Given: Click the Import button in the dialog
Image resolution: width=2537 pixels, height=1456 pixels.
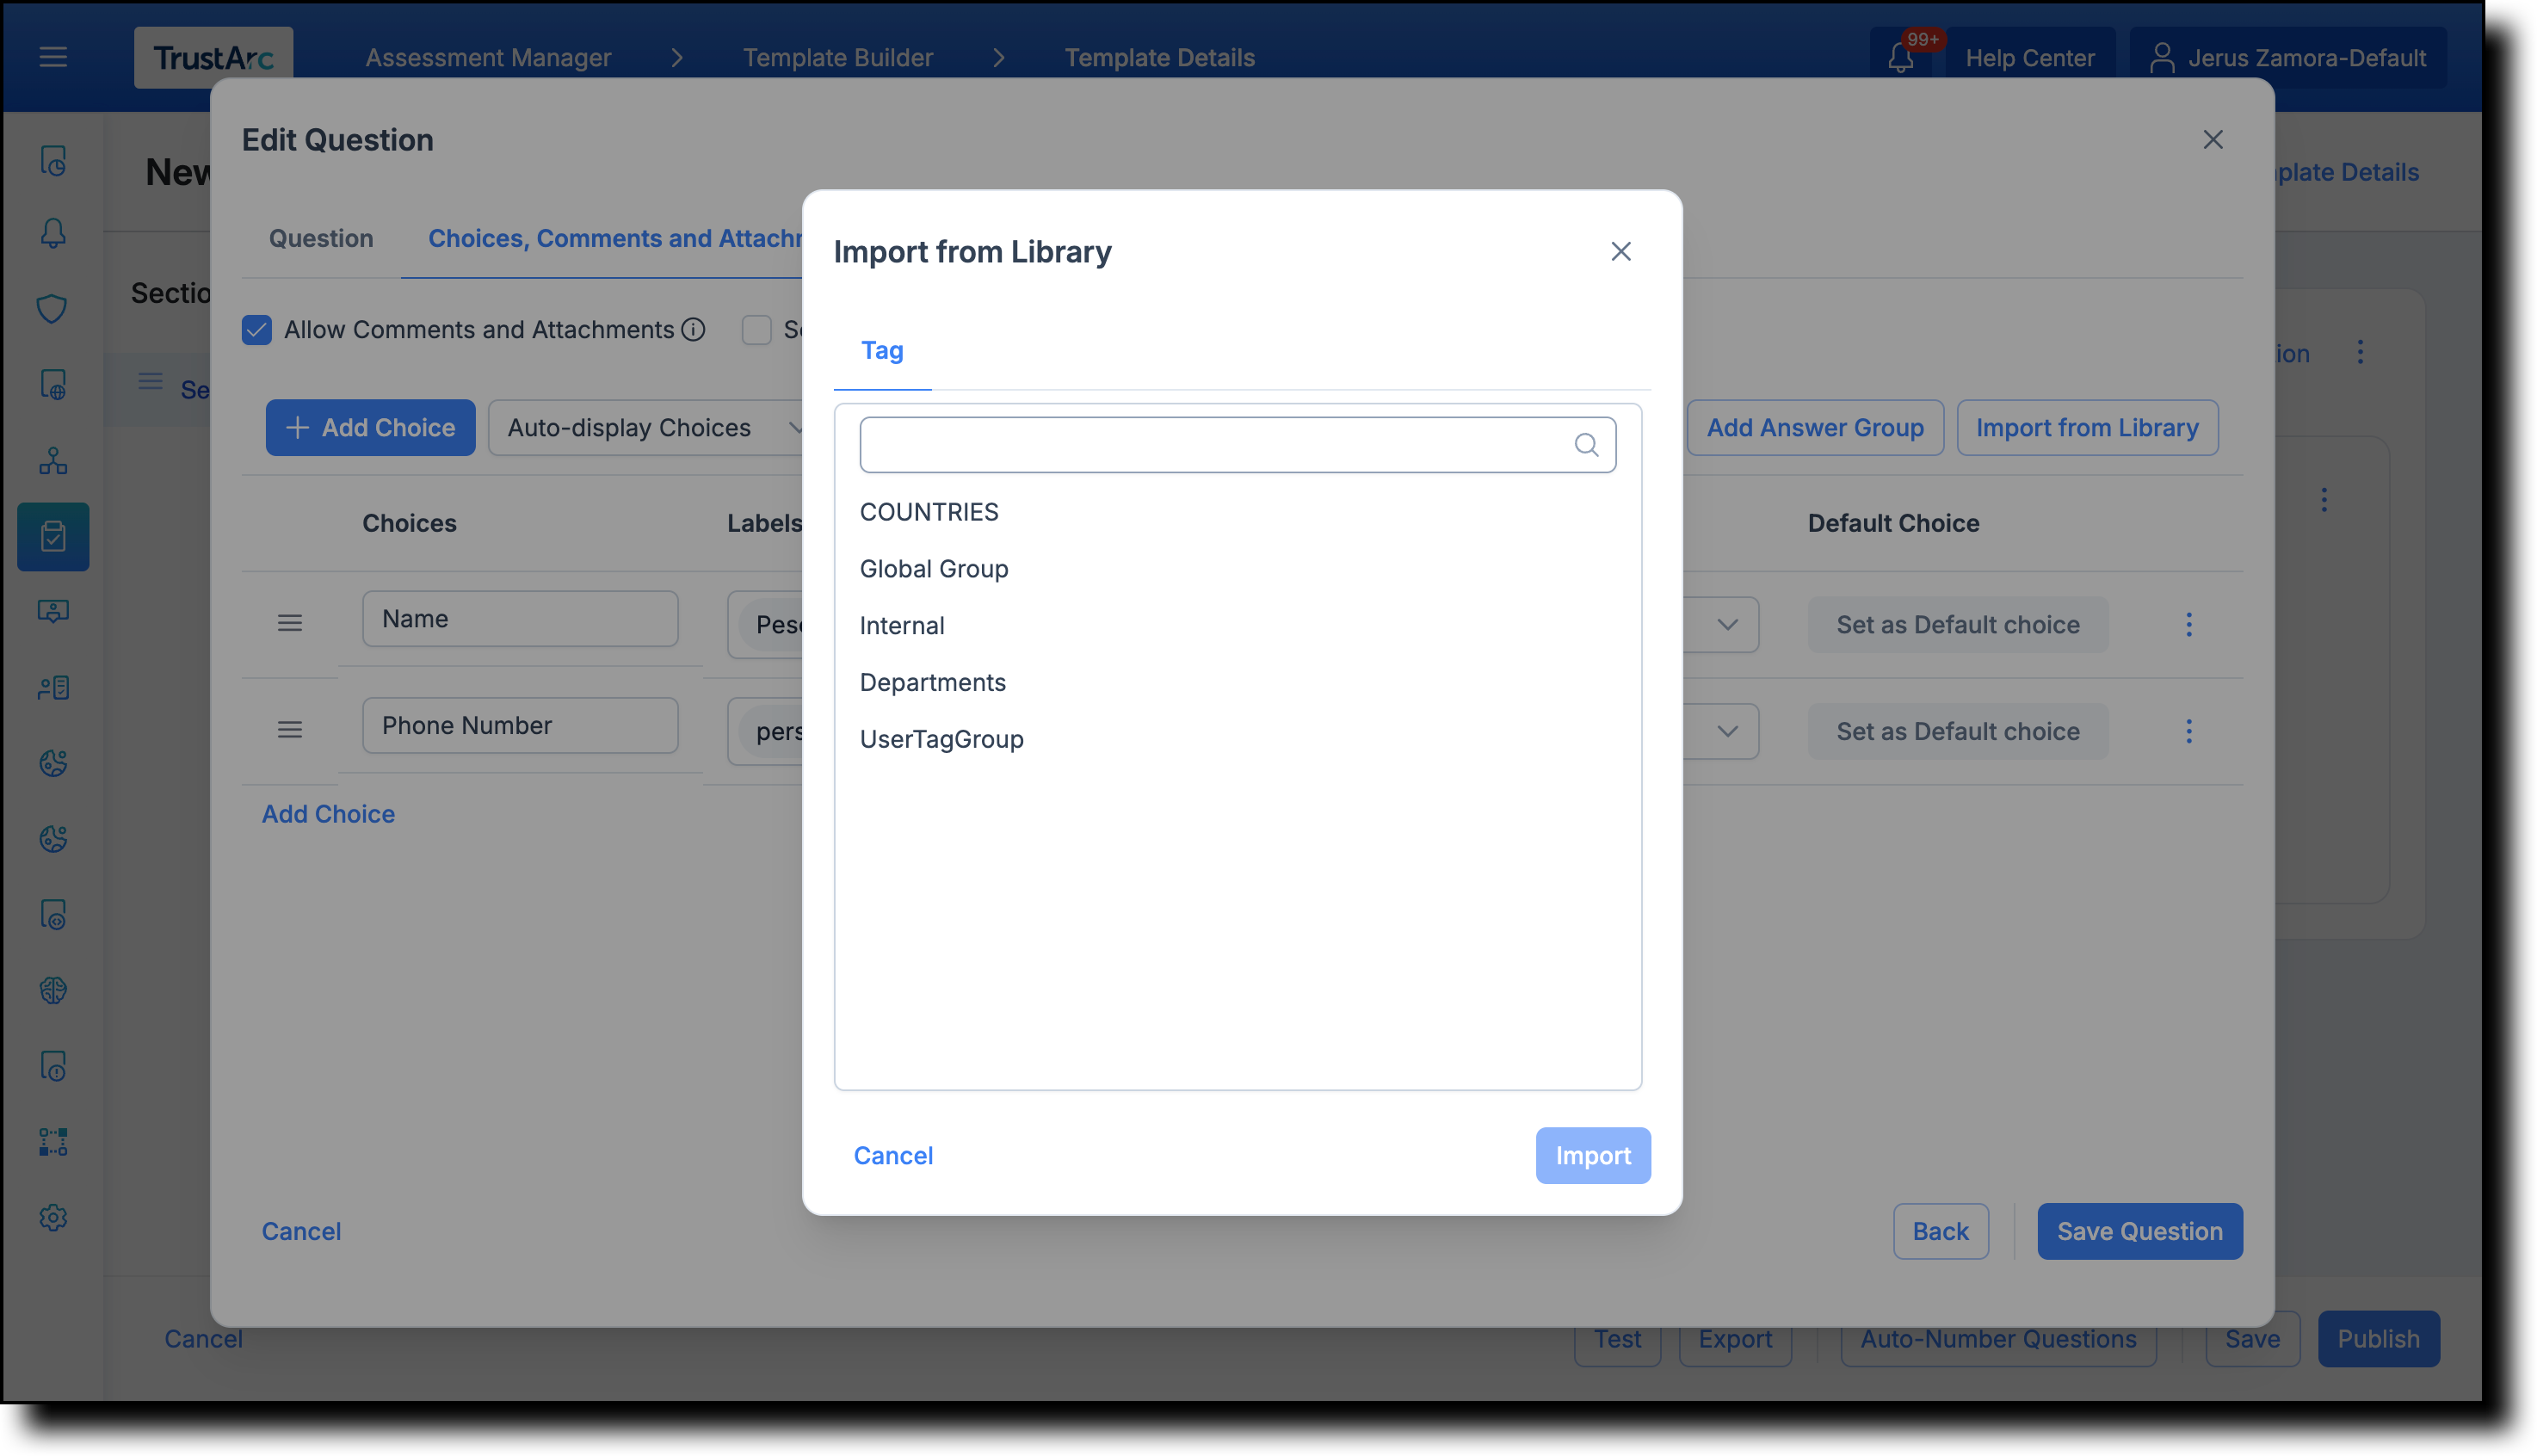Looking at the screenshot, I should pyautogui.click(x=1592, y=1155).
